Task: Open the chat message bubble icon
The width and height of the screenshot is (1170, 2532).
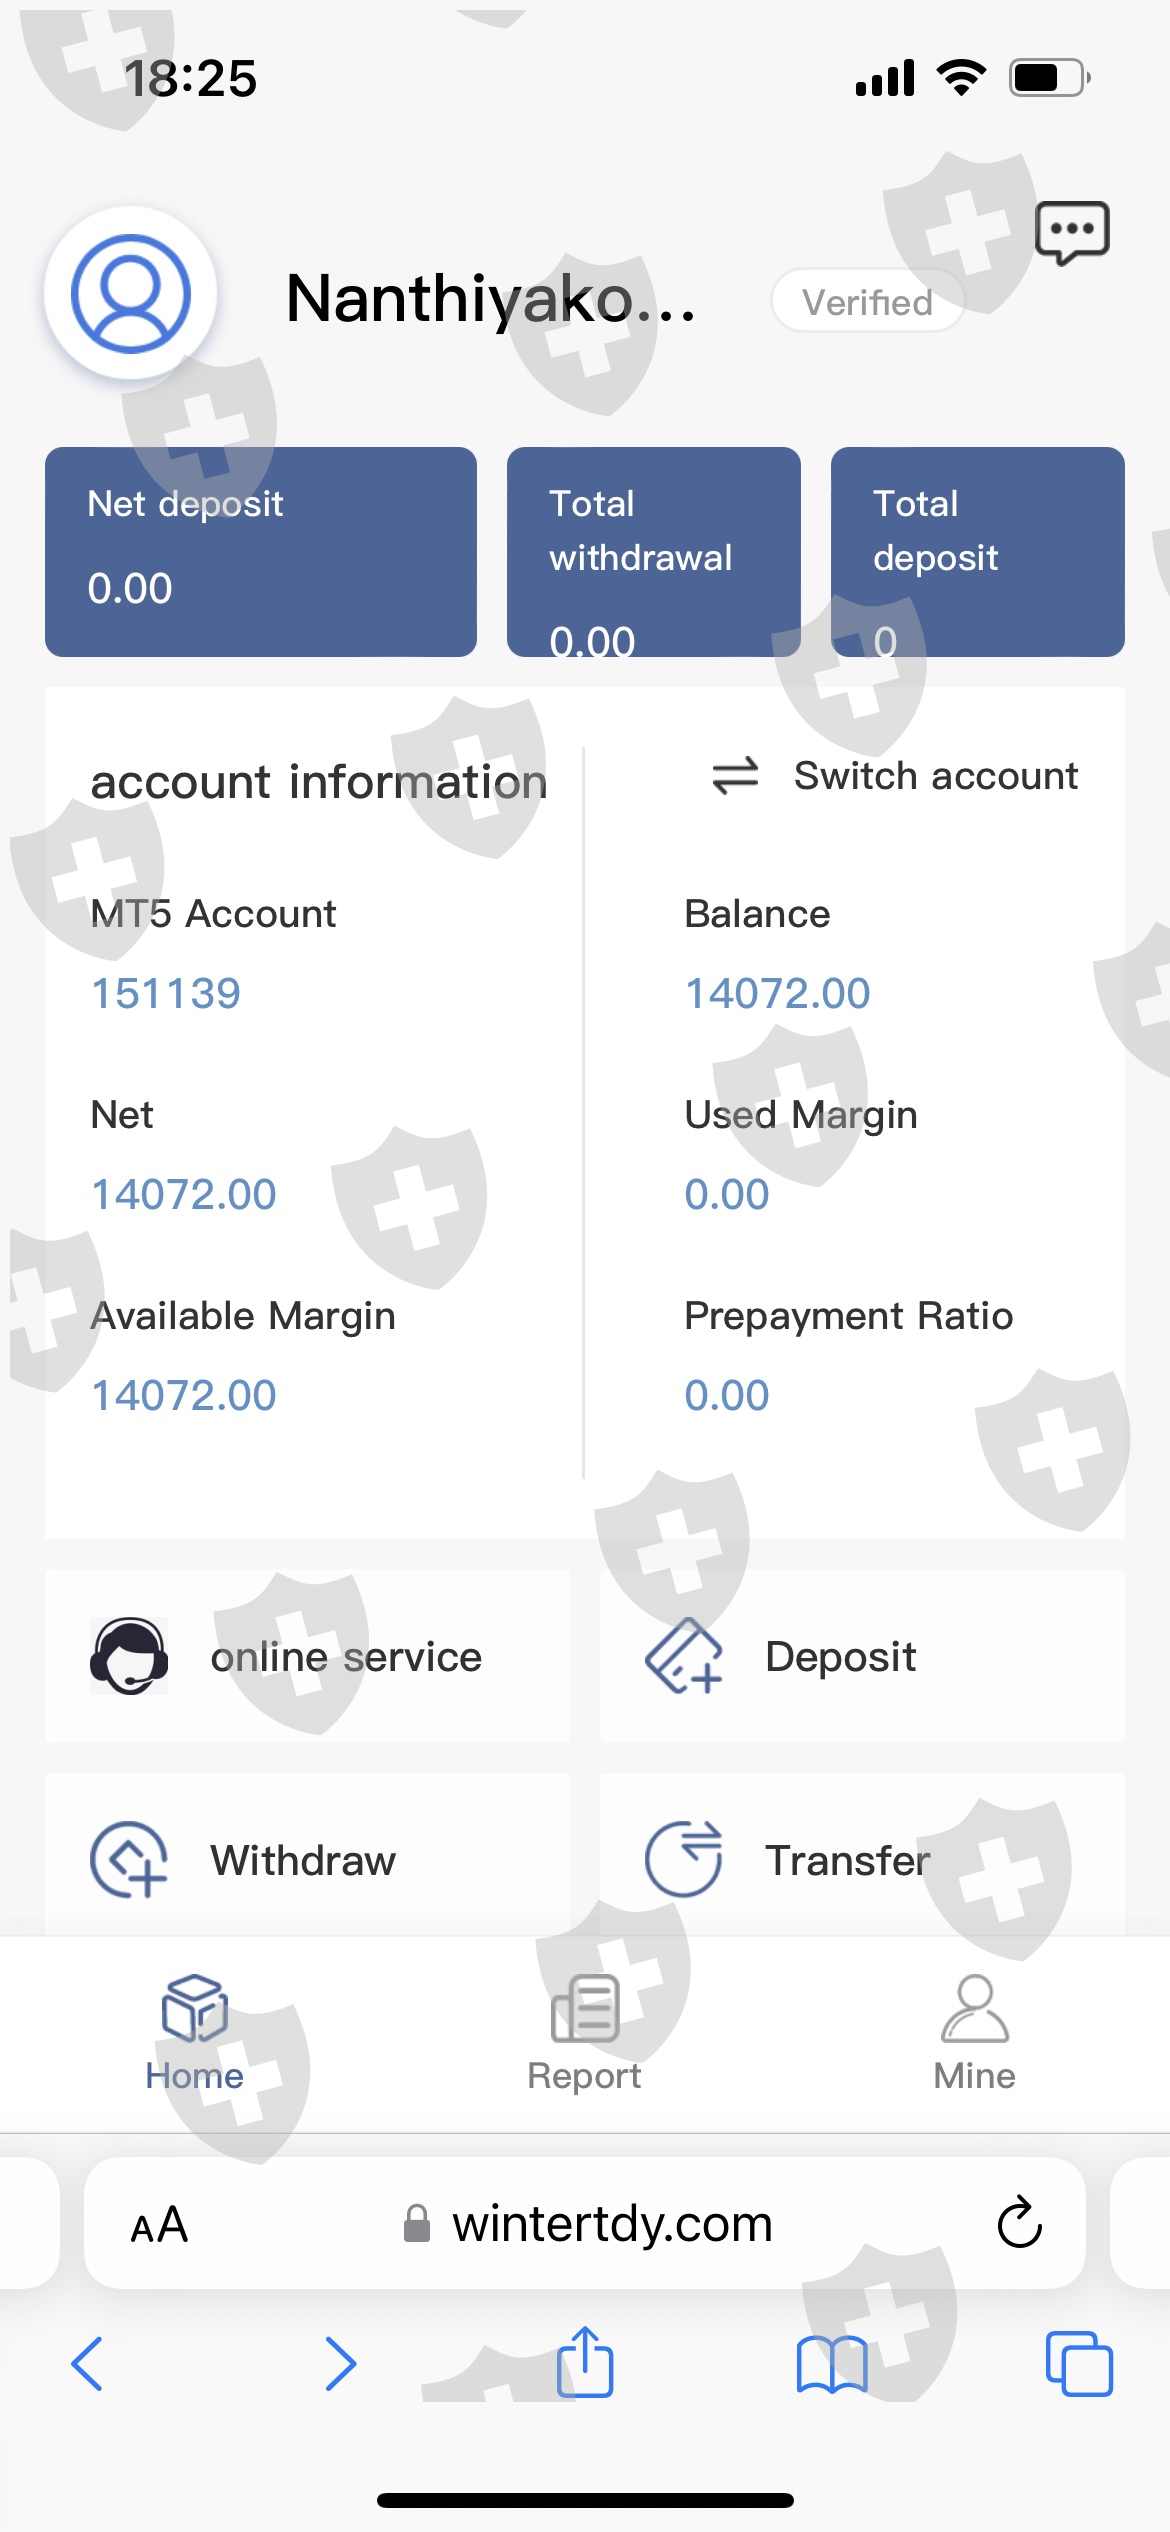Action: (x=1072, y=233)
